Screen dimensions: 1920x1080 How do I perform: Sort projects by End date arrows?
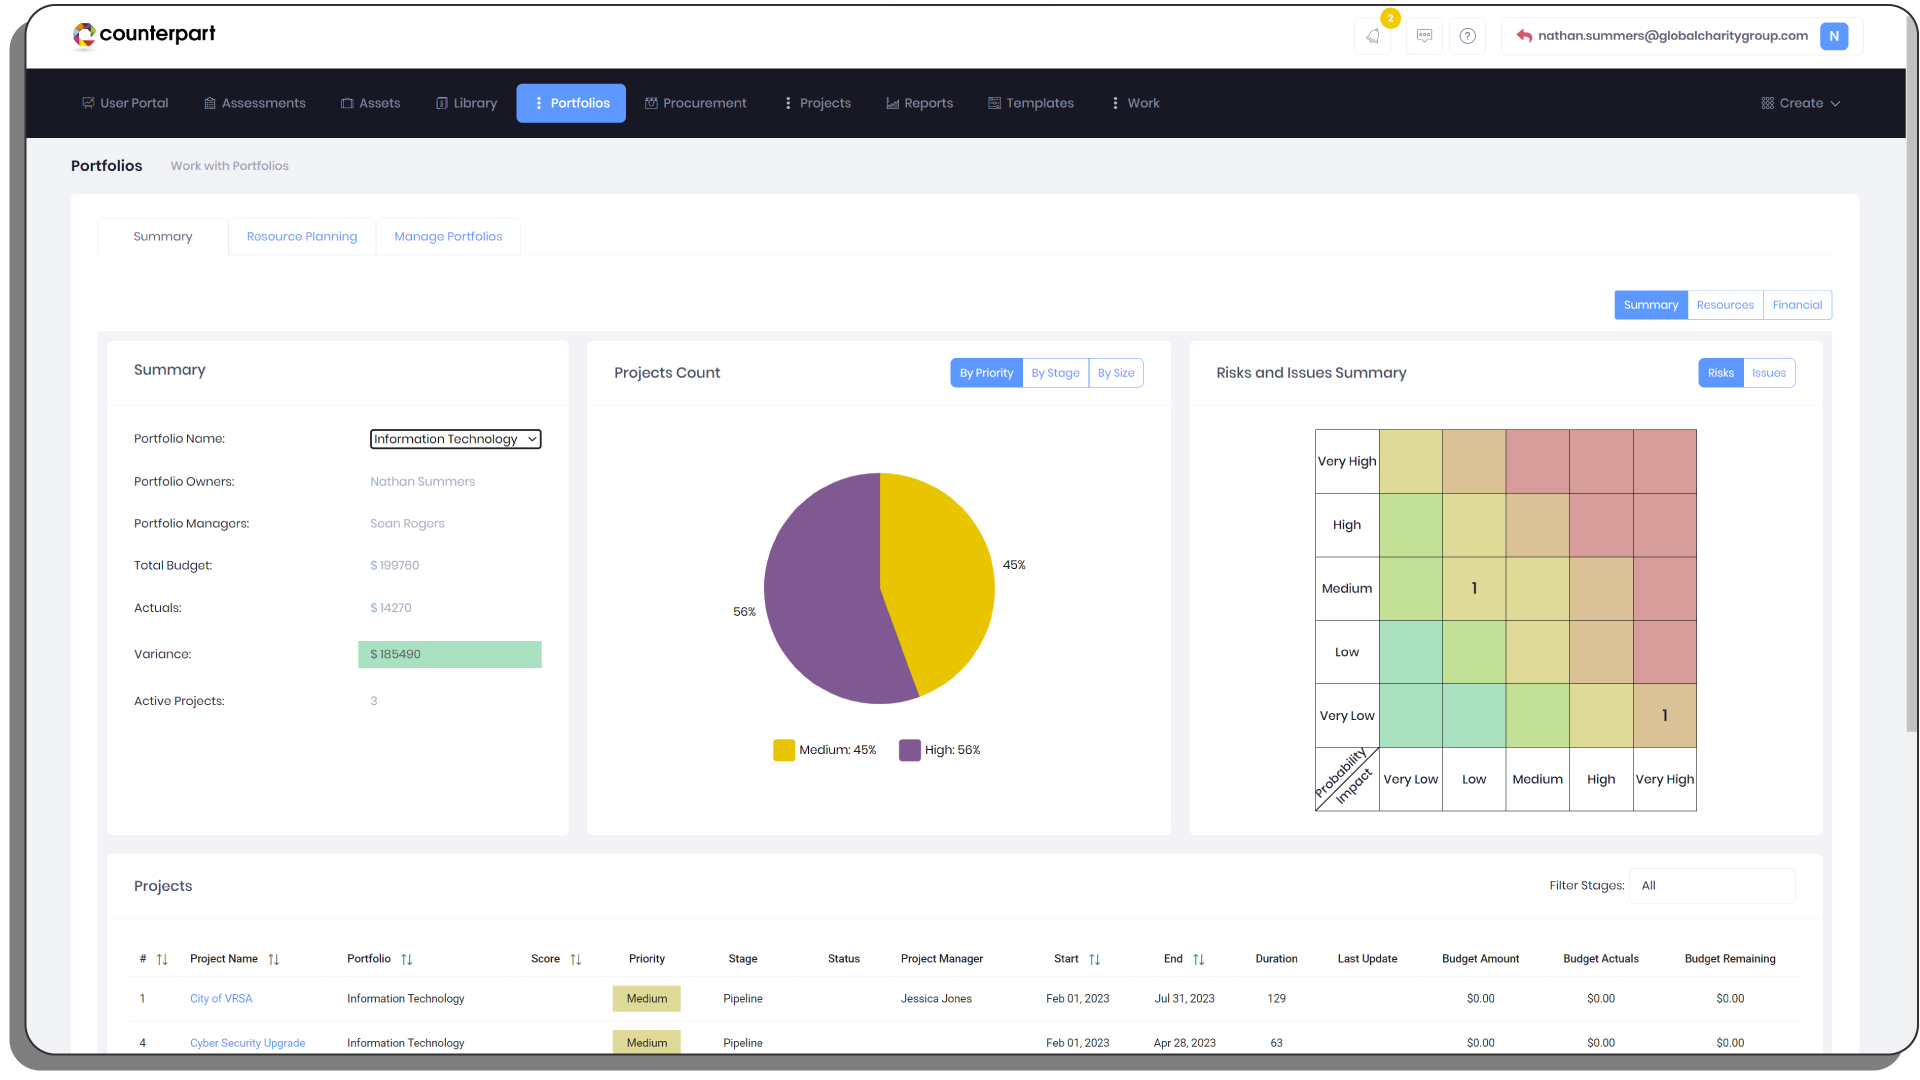[x=1198, y=959]
